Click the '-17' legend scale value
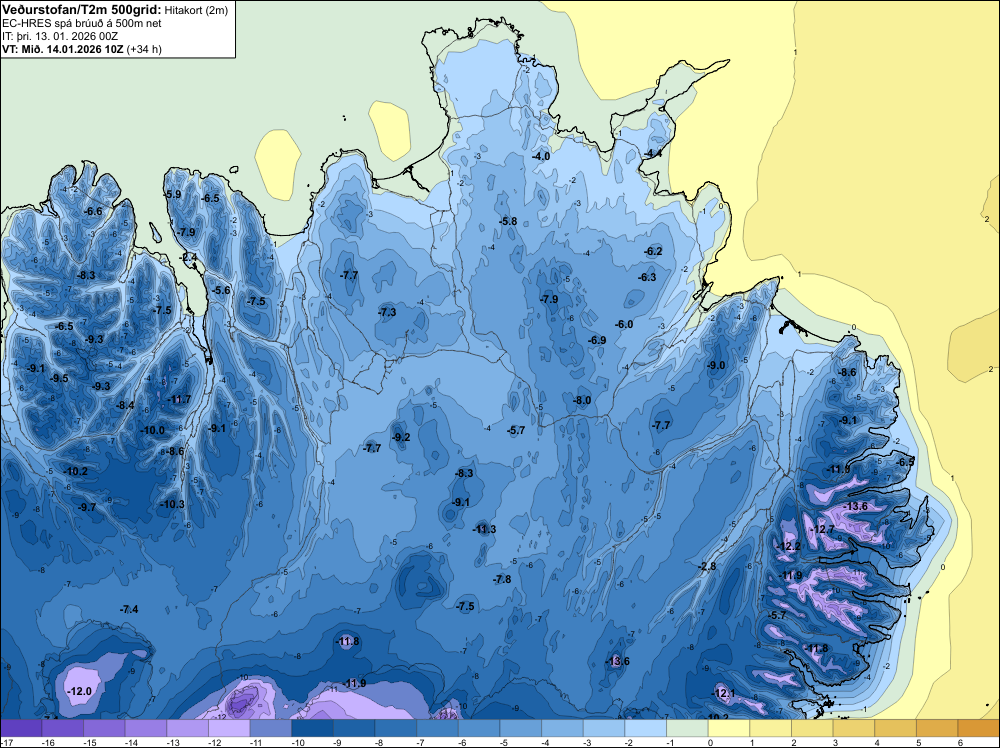 5,742
